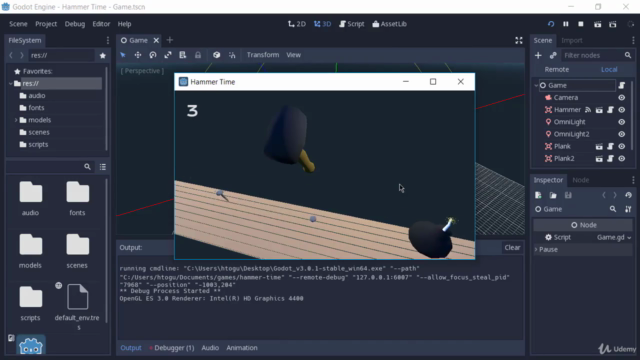Open the script icon on Hammer node

(x=610, y=110)
